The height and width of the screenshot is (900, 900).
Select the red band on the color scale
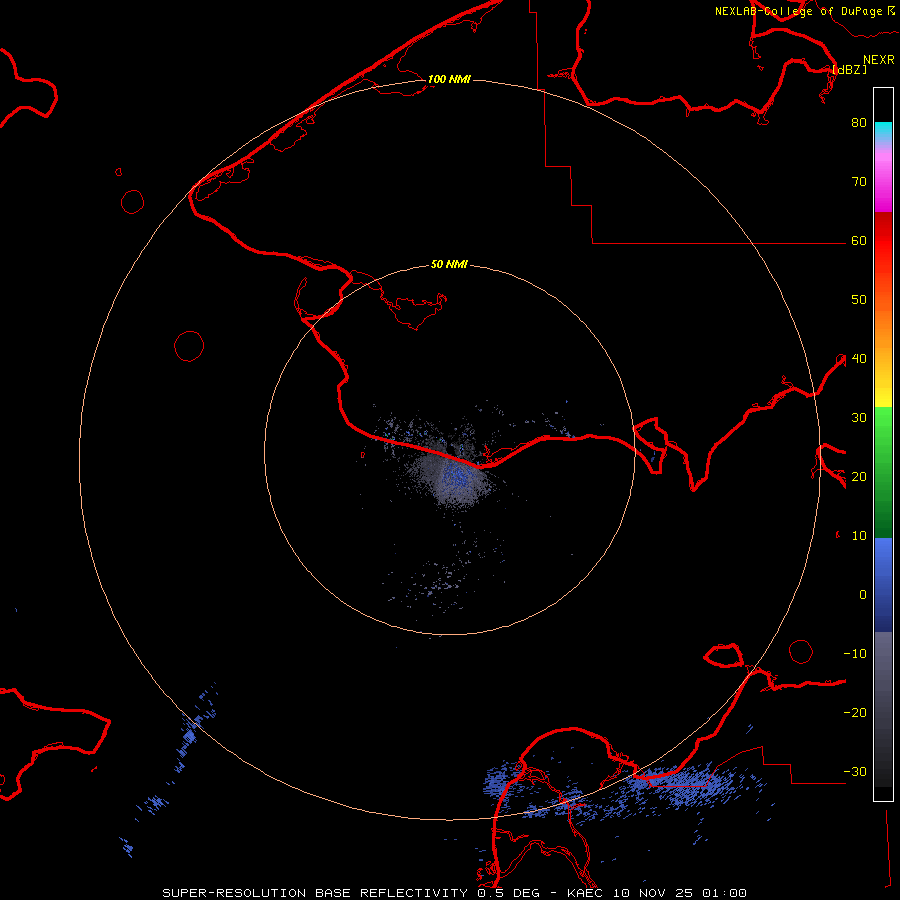[883, 241]
